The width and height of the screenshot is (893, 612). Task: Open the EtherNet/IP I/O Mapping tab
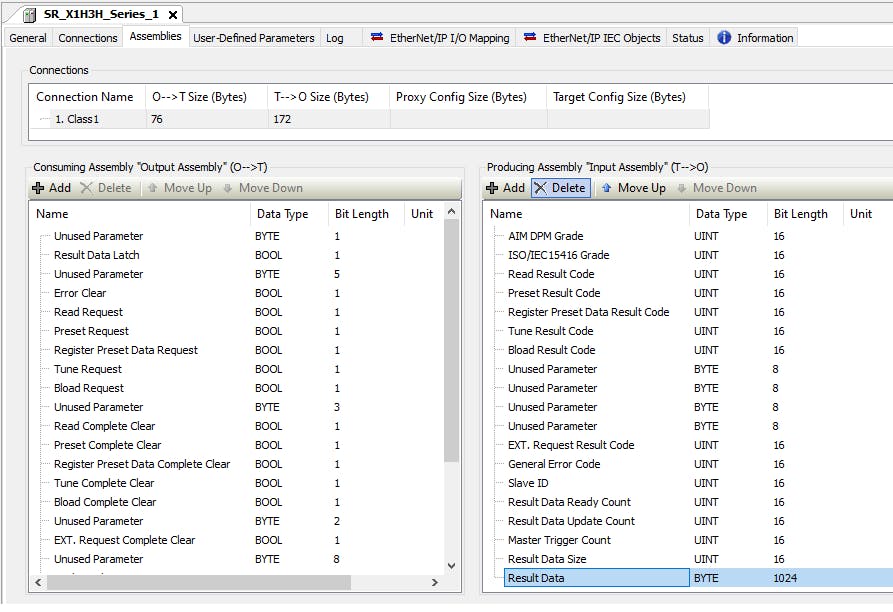[439, 38]
